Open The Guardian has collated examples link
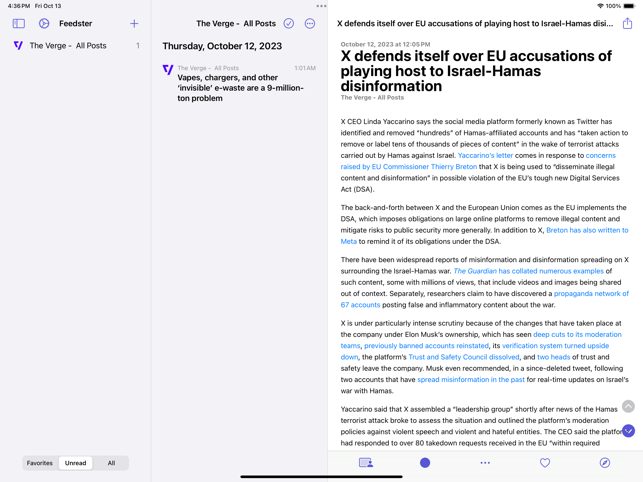The image size is (643, 482). [x=528, y=271]
